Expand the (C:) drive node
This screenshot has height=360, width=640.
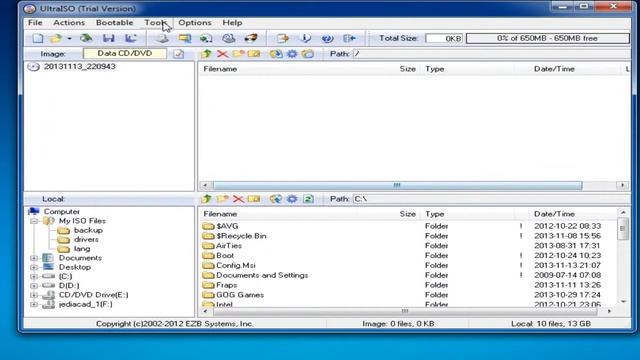(34, 276)
